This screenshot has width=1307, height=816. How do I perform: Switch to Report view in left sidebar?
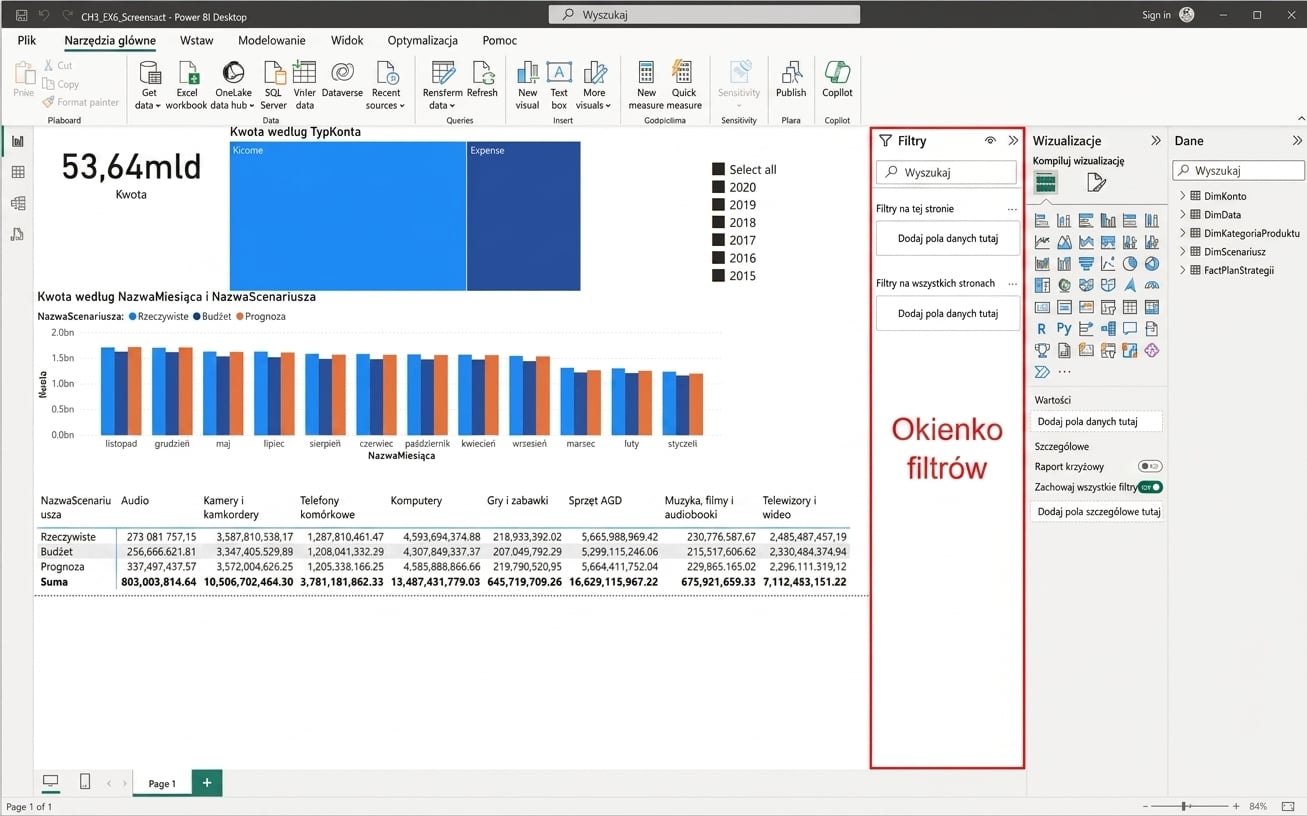coord(17,141)
